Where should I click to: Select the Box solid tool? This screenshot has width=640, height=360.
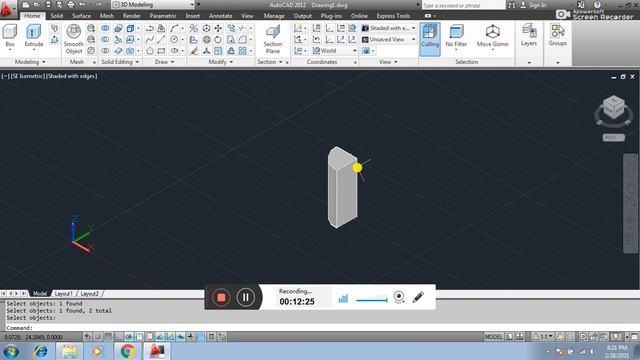(10, 36)
